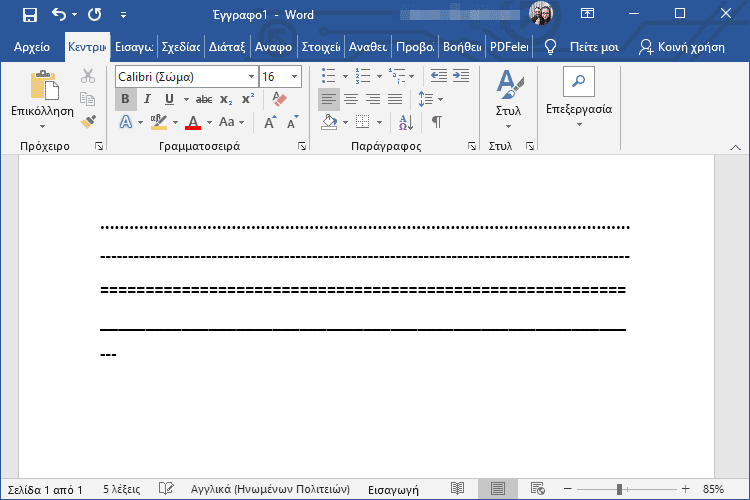
Task: Open font color dropdown arrow
Action: (x=209, y=122)
